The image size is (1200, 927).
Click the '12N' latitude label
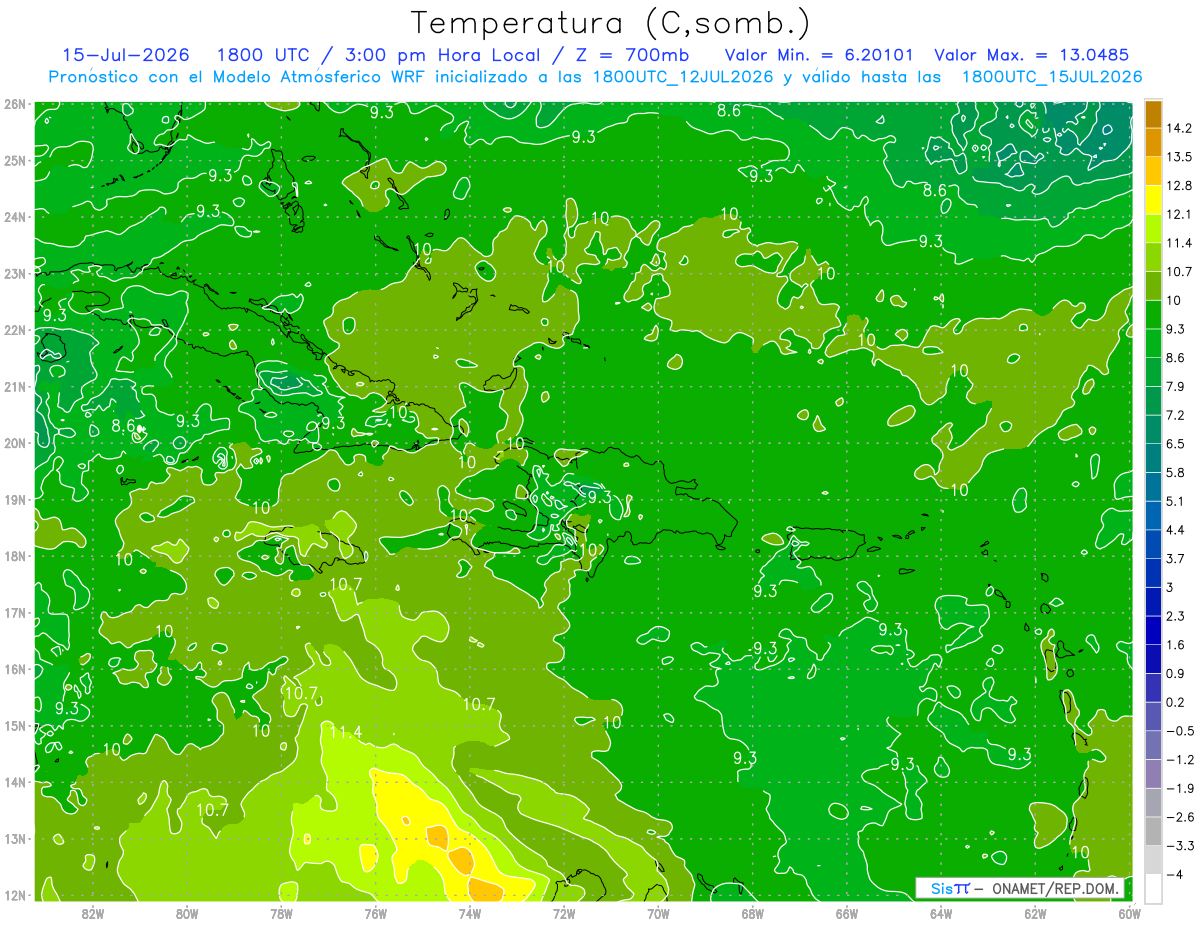point(14,895)
